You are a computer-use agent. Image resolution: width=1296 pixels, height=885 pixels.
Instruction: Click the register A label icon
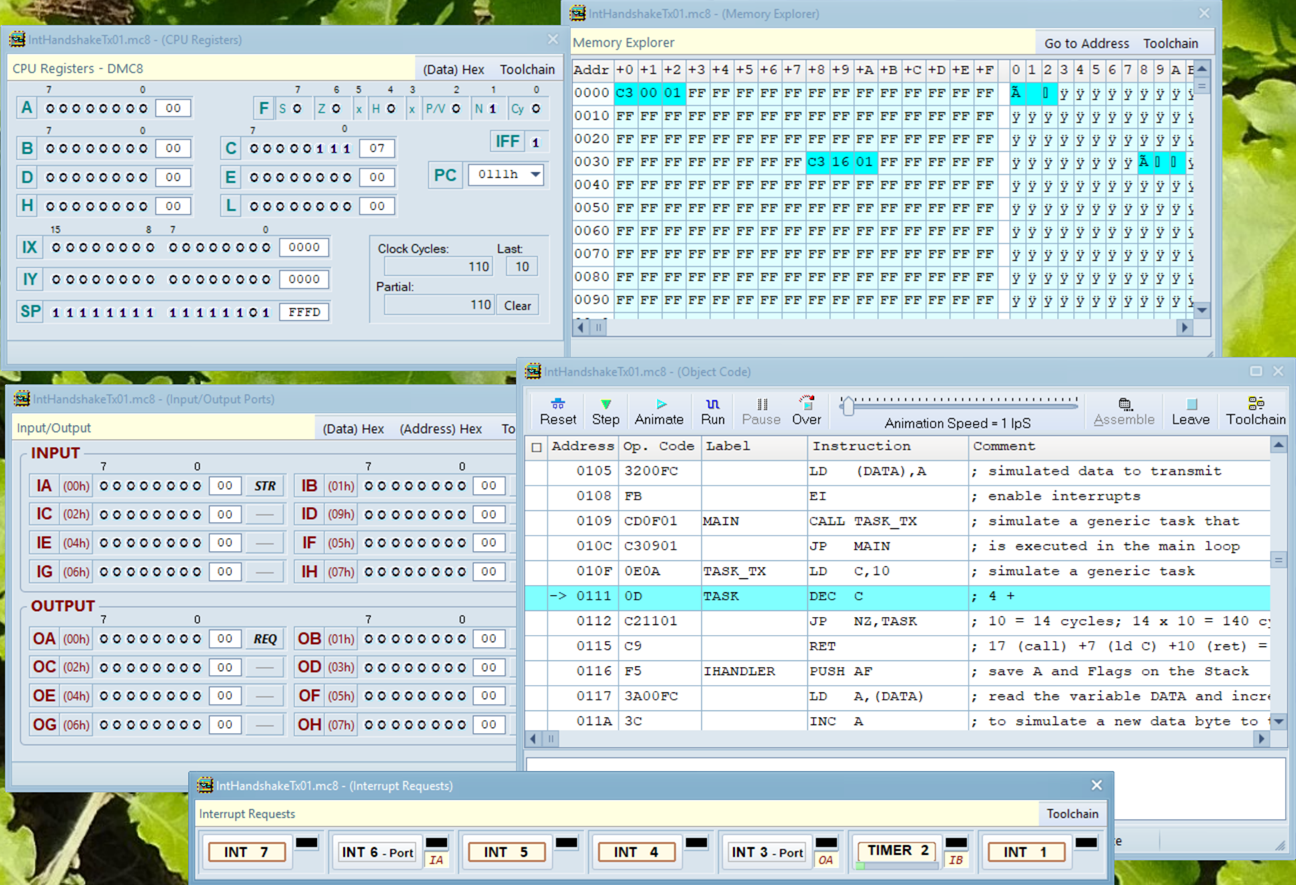tap(27, 108)
